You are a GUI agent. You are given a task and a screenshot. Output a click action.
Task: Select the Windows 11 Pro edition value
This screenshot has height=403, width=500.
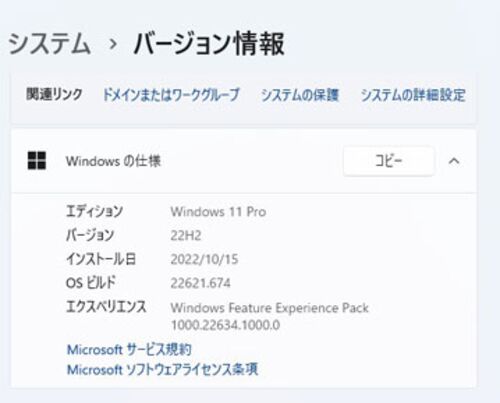point(218,212)
